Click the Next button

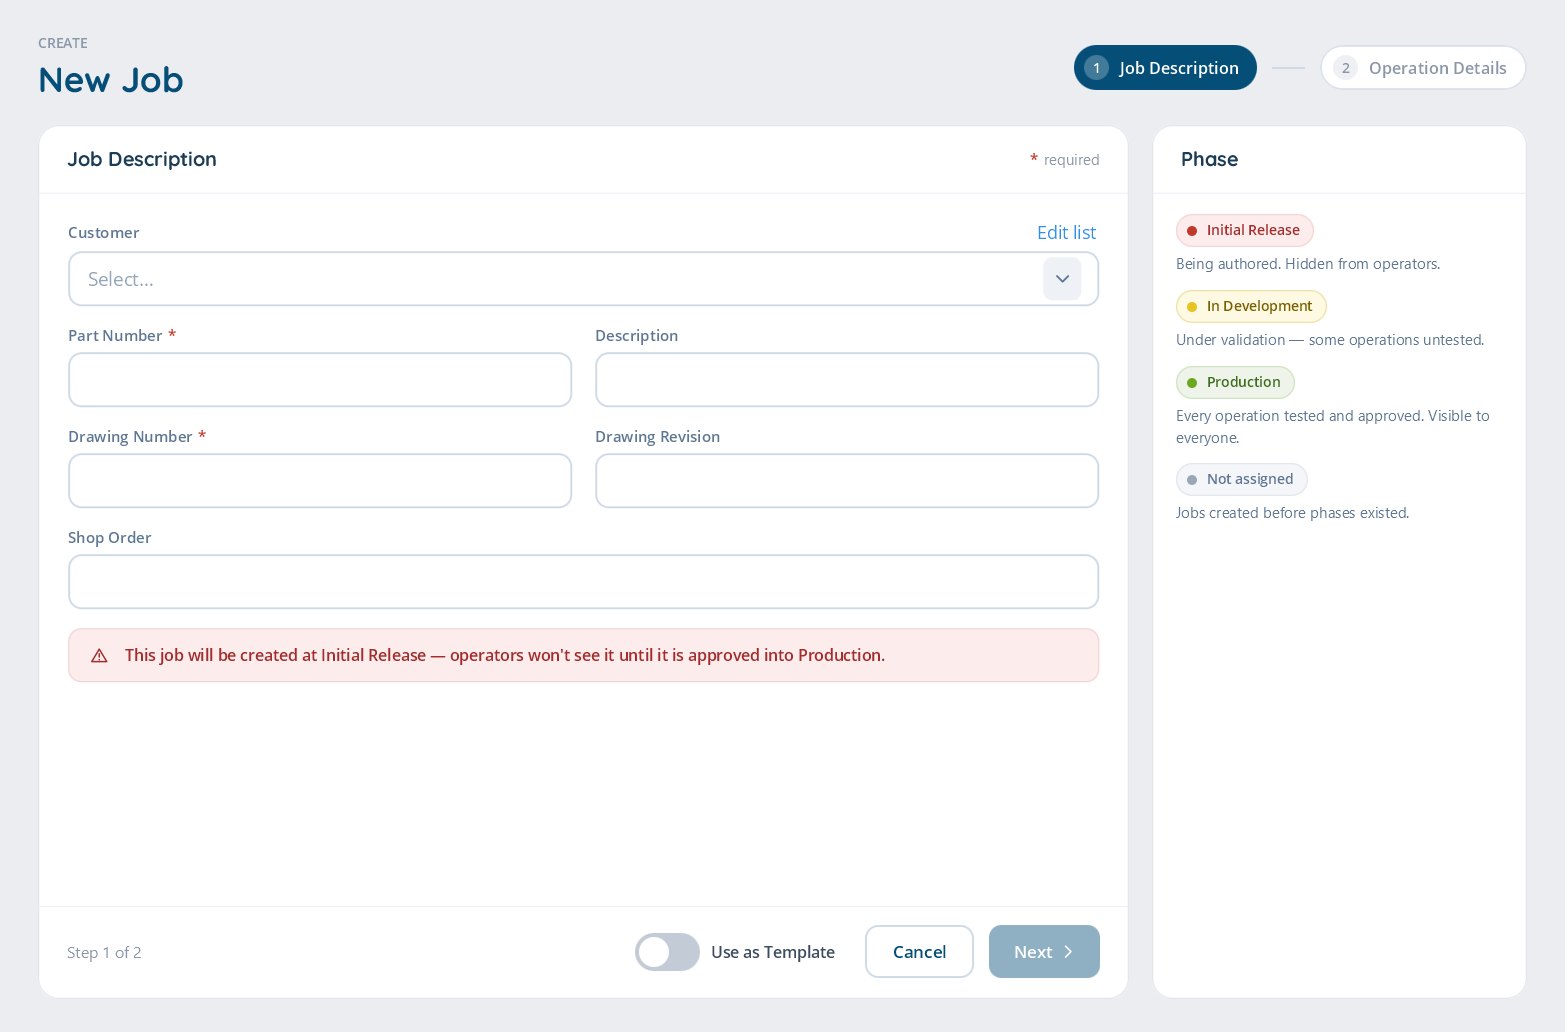[x=1044, y=952]
